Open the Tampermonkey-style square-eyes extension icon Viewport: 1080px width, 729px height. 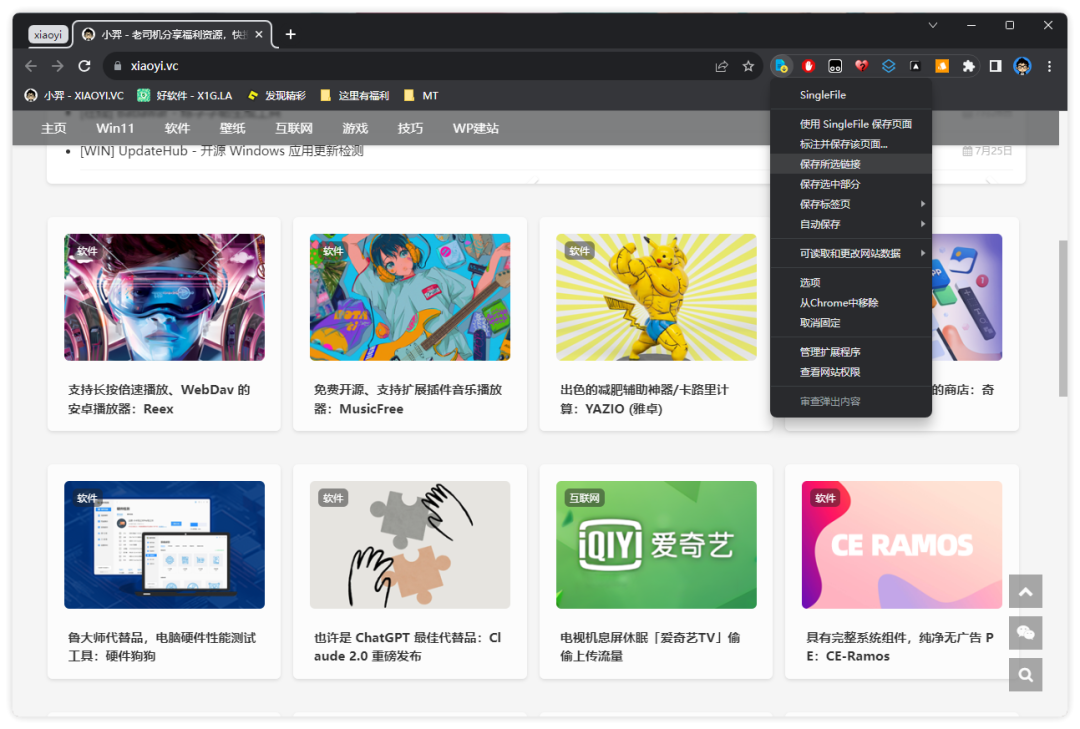pyautogui.click(x=835, y=66)
